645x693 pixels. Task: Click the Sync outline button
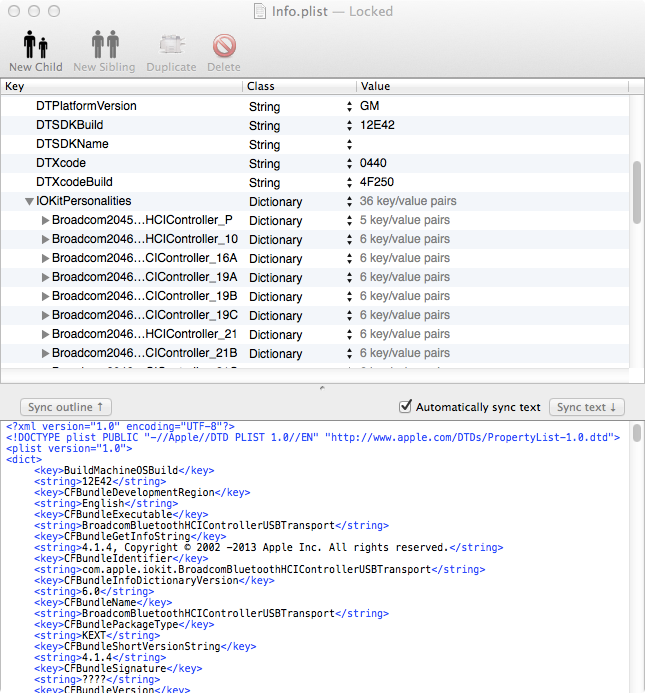click(65, 407)
